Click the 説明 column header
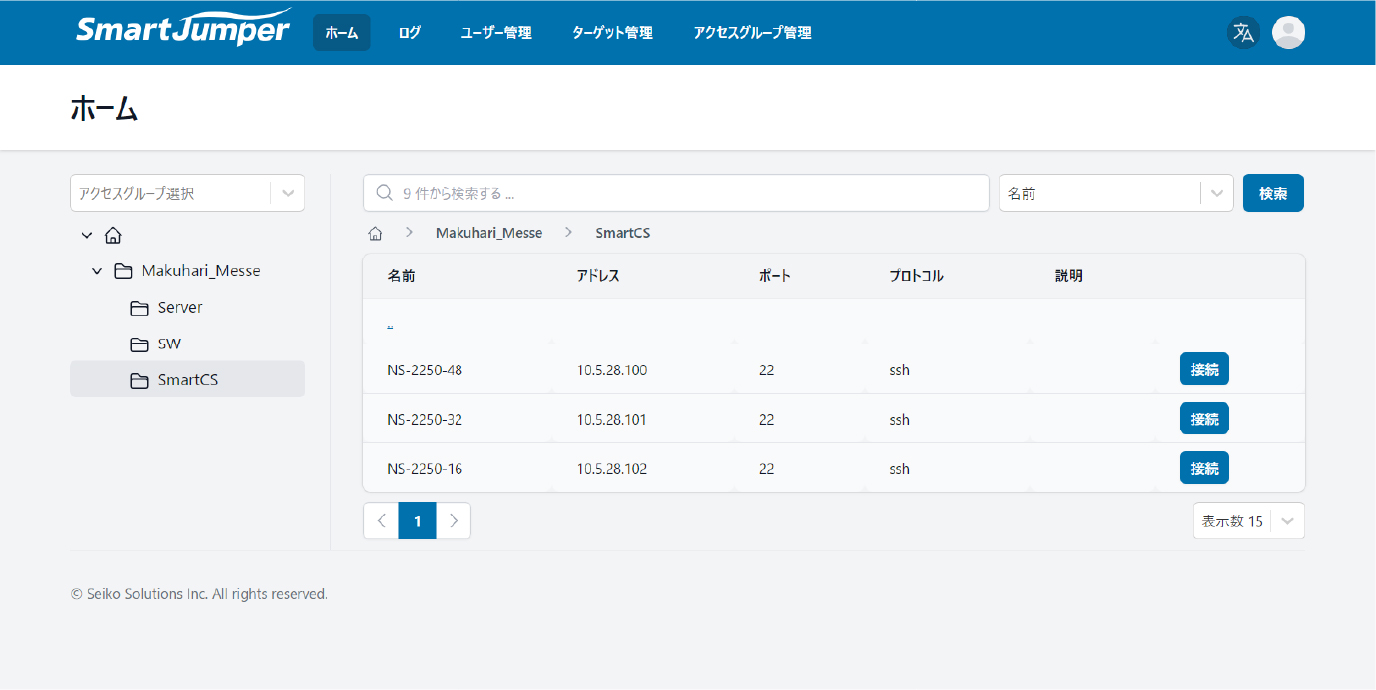1376x690 pixels. point(1068,276)
